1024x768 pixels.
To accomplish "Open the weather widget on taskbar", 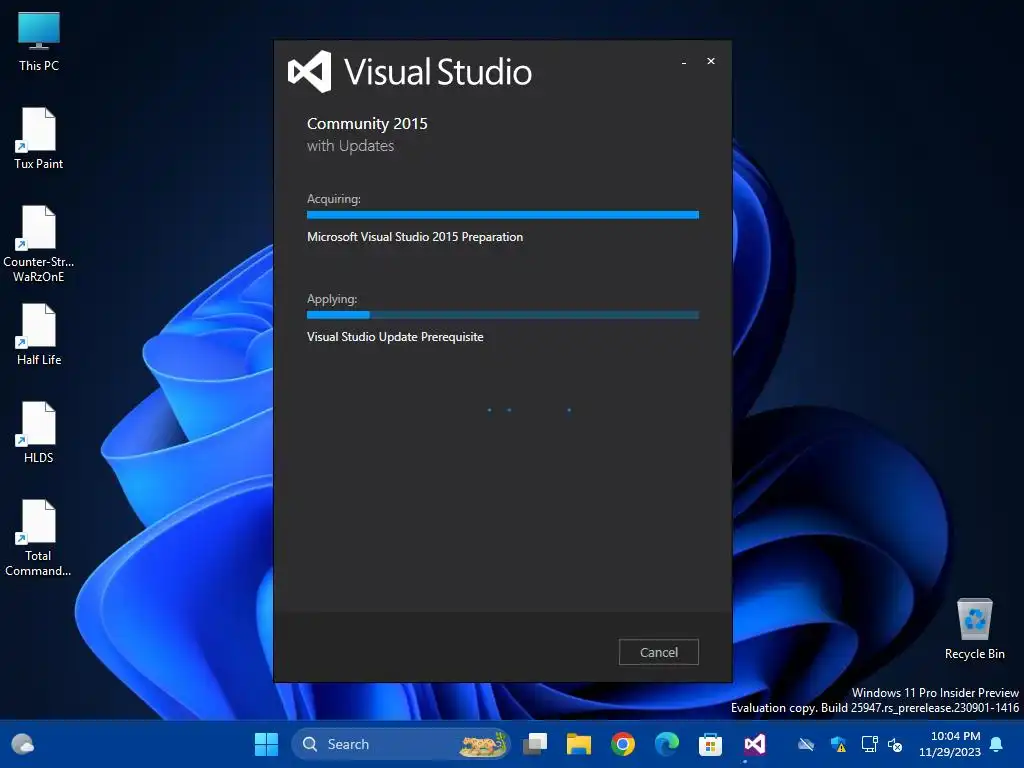I will click(x=23, y=744).
